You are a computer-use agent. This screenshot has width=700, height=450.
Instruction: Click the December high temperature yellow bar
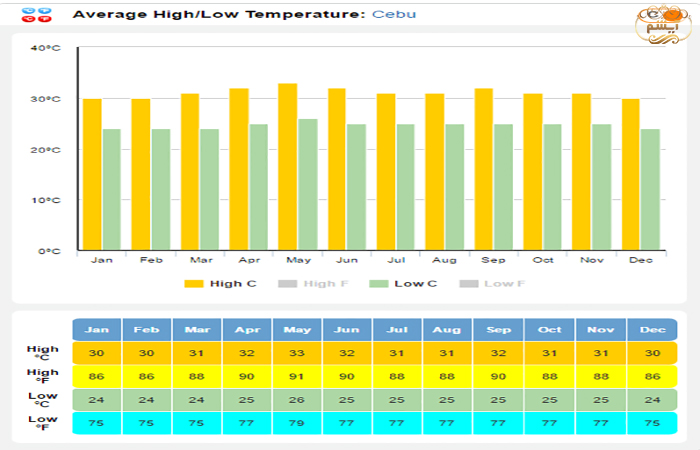click(x=630, y=175)
